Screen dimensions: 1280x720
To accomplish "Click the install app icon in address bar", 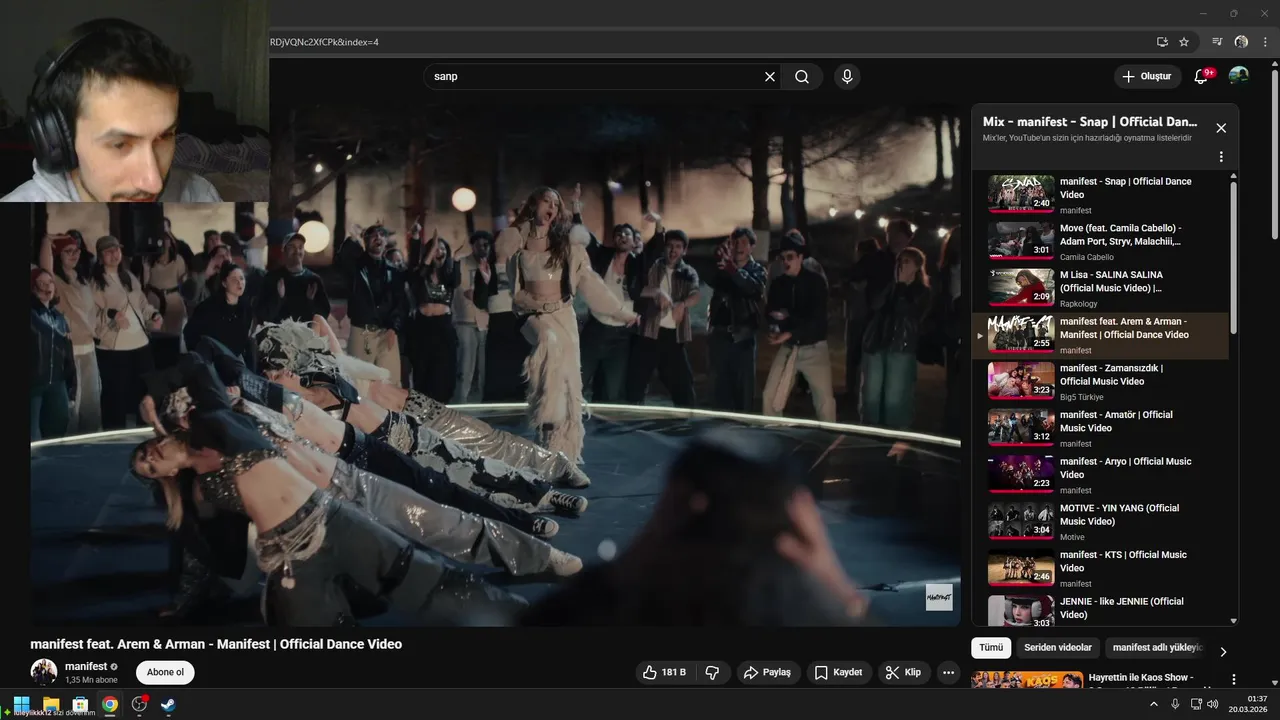I will (x=1162, y=42).
